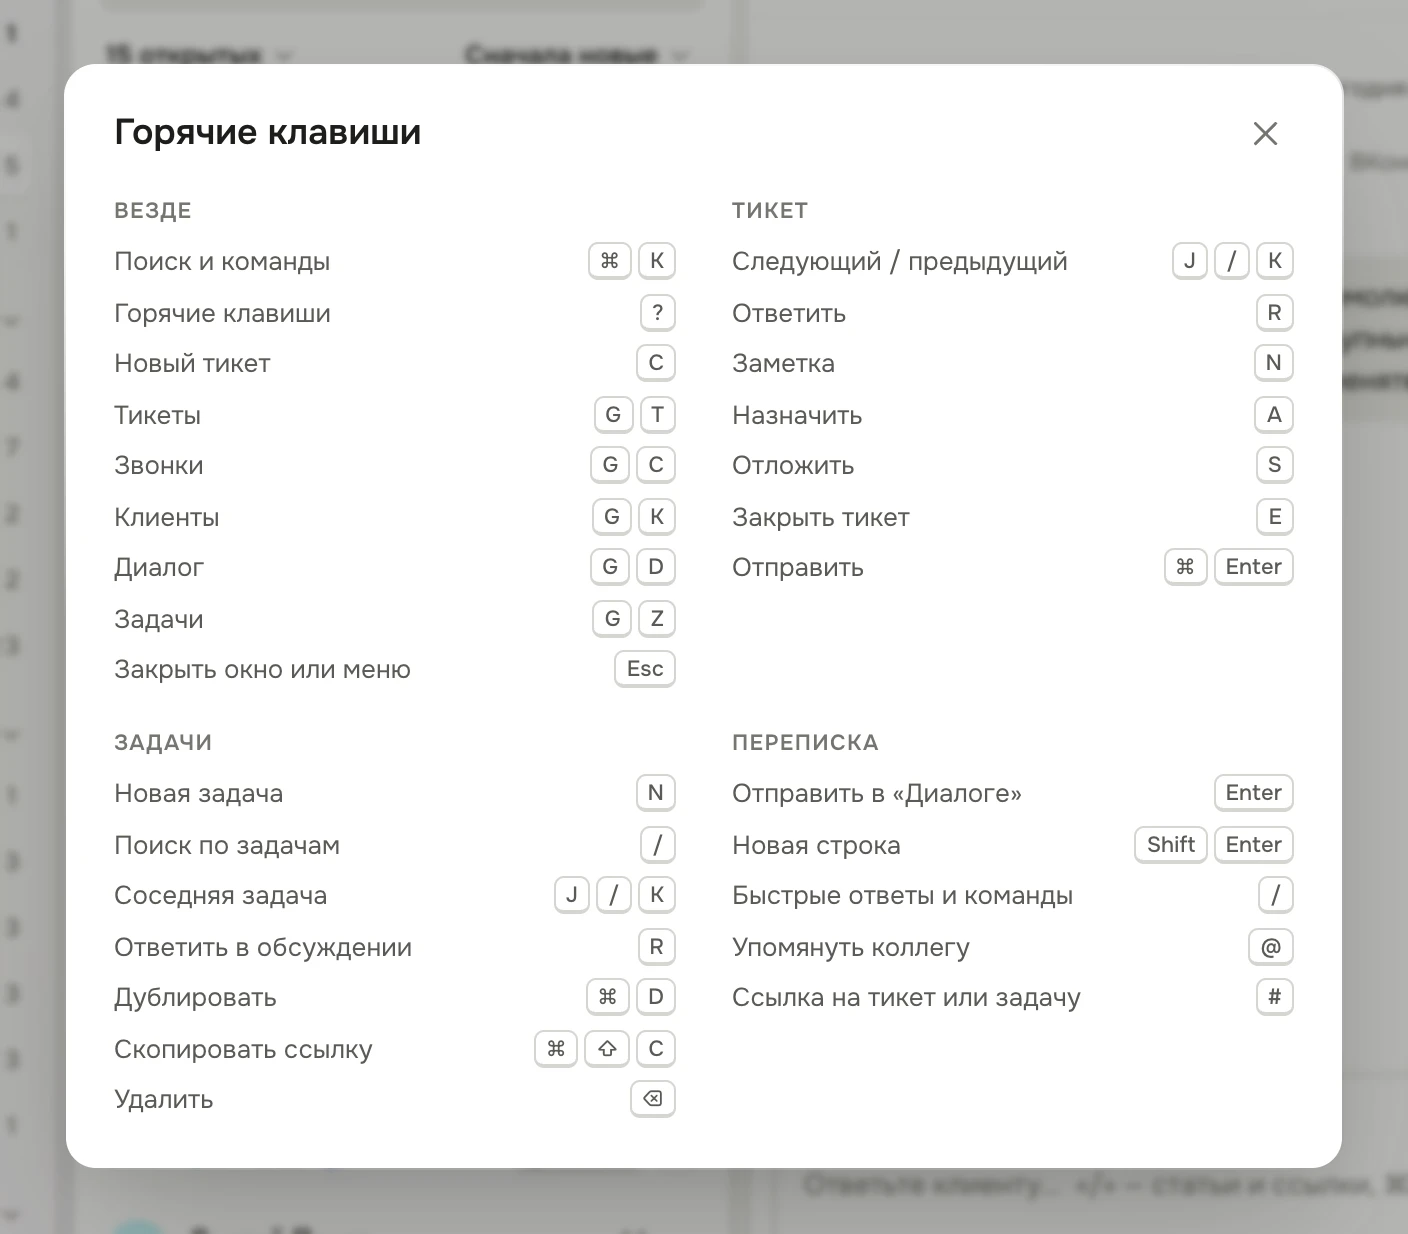Click the Новый тикет shortcut label
This screenshot has width=1408, height=1234.
192,363
